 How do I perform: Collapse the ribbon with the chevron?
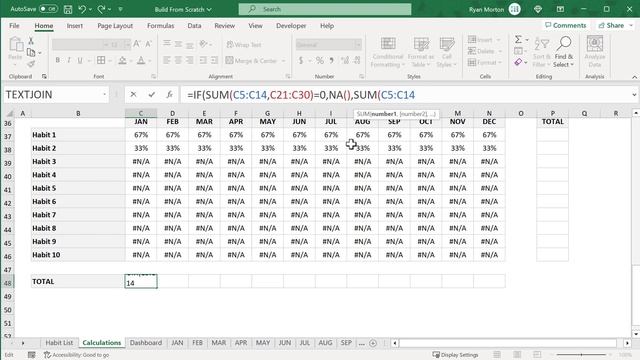pos(634,77)
